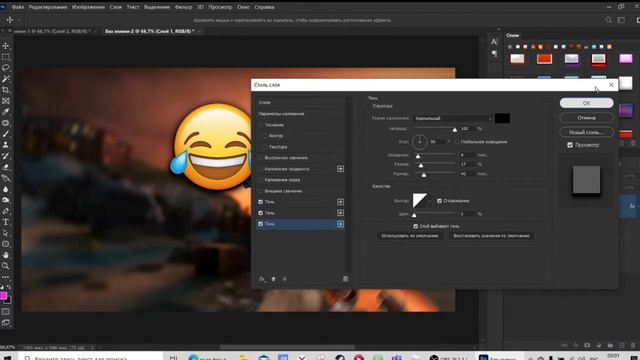
Task: Select the Blur tool
Action: [6, 189]
